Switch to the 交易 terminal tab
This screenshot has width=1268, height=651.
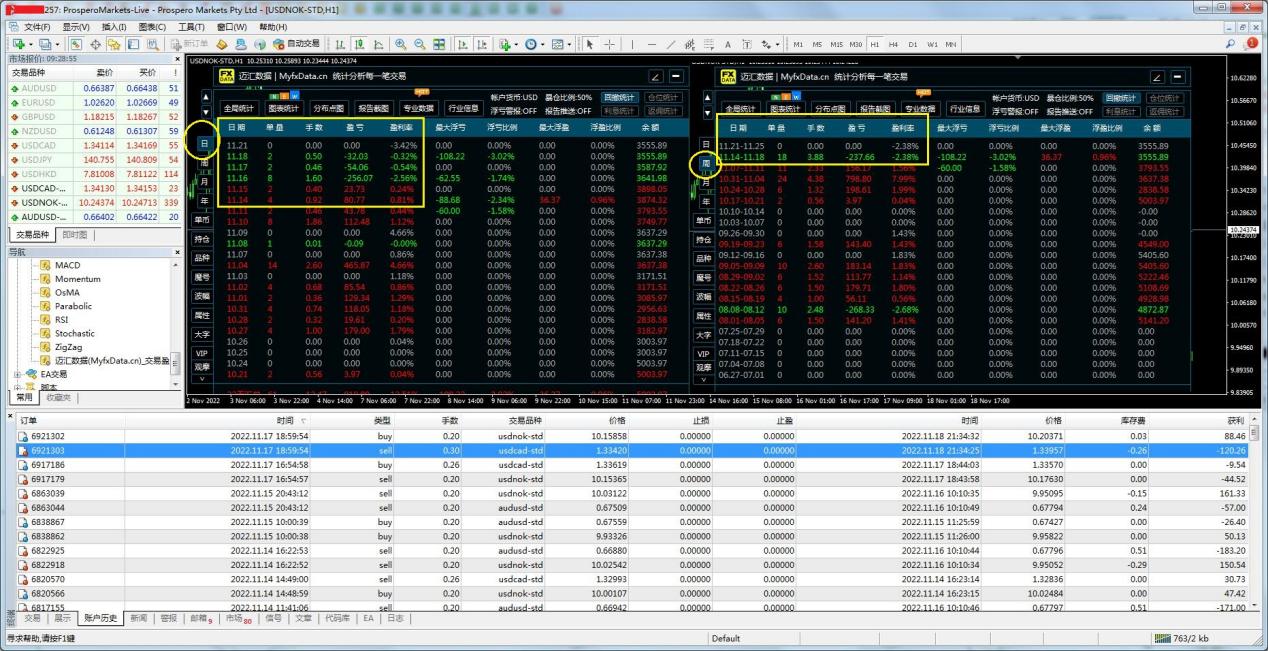pyautogui.click(x=33, y=618)
